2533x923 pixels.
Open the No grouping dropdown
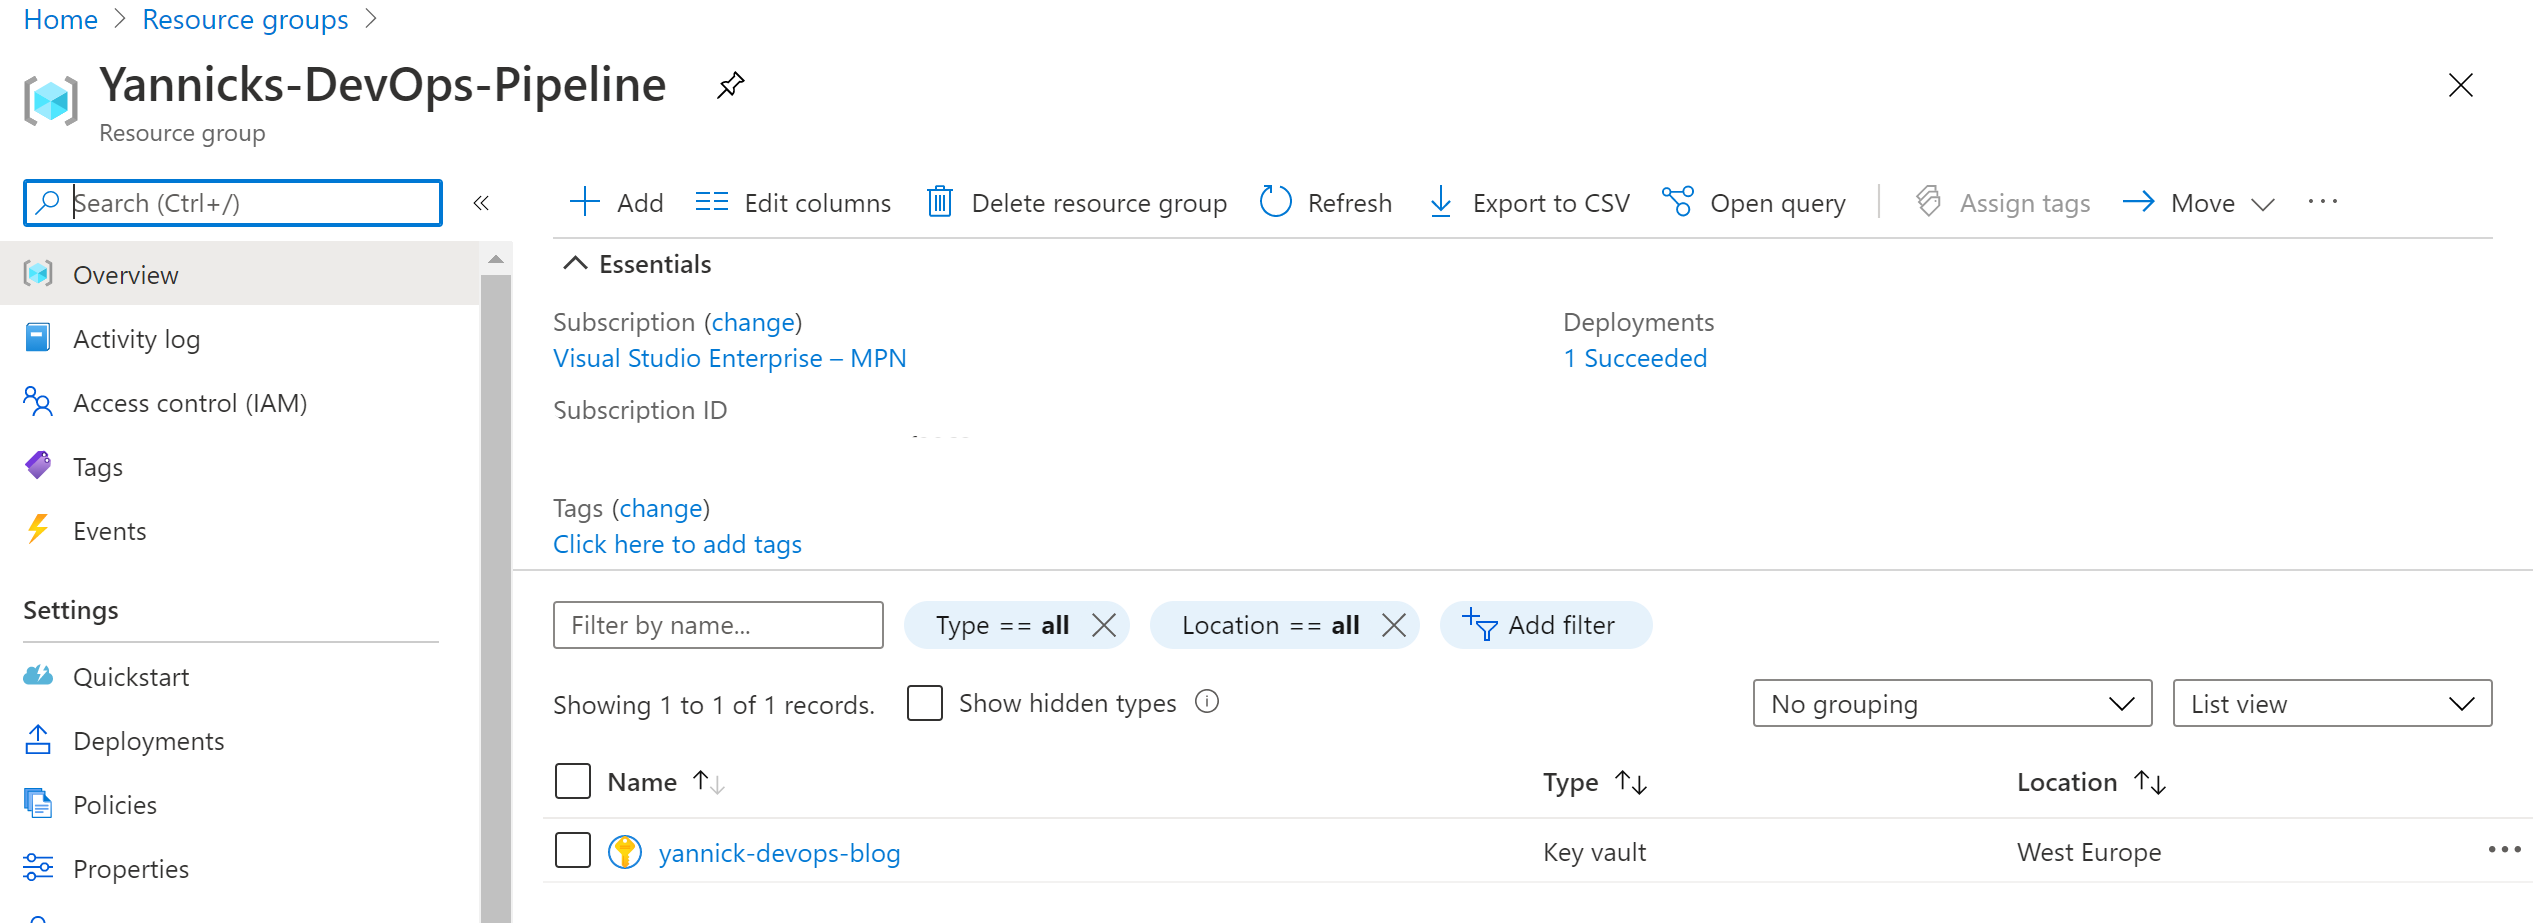(x=1951, y=704)
